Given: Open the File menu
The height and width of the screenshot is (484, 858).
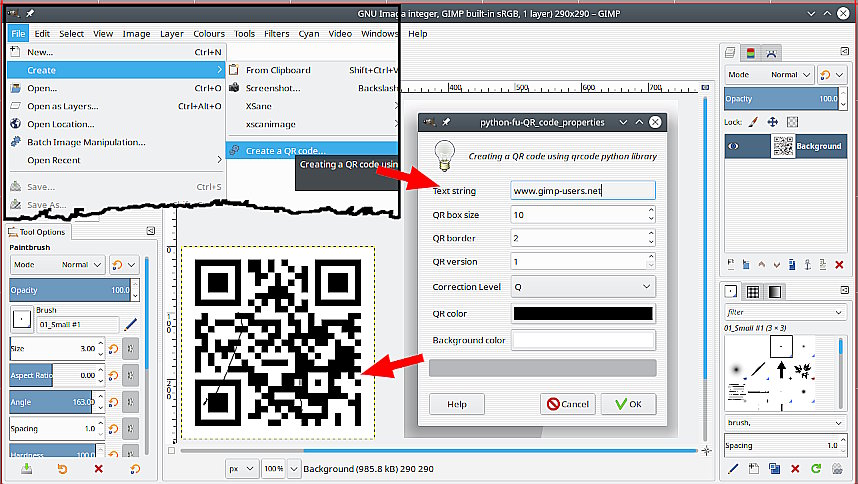Looking at the screenshot, I should [18, 33].
